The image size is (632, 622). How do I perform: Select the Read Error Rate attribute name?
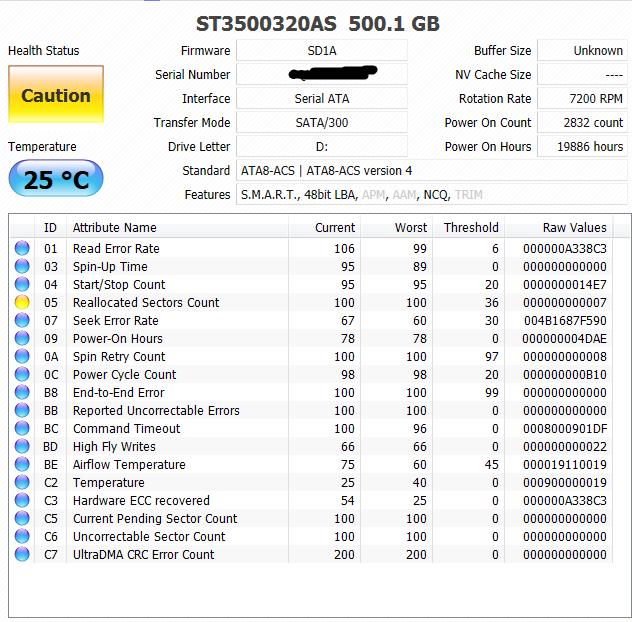(116, 248)
